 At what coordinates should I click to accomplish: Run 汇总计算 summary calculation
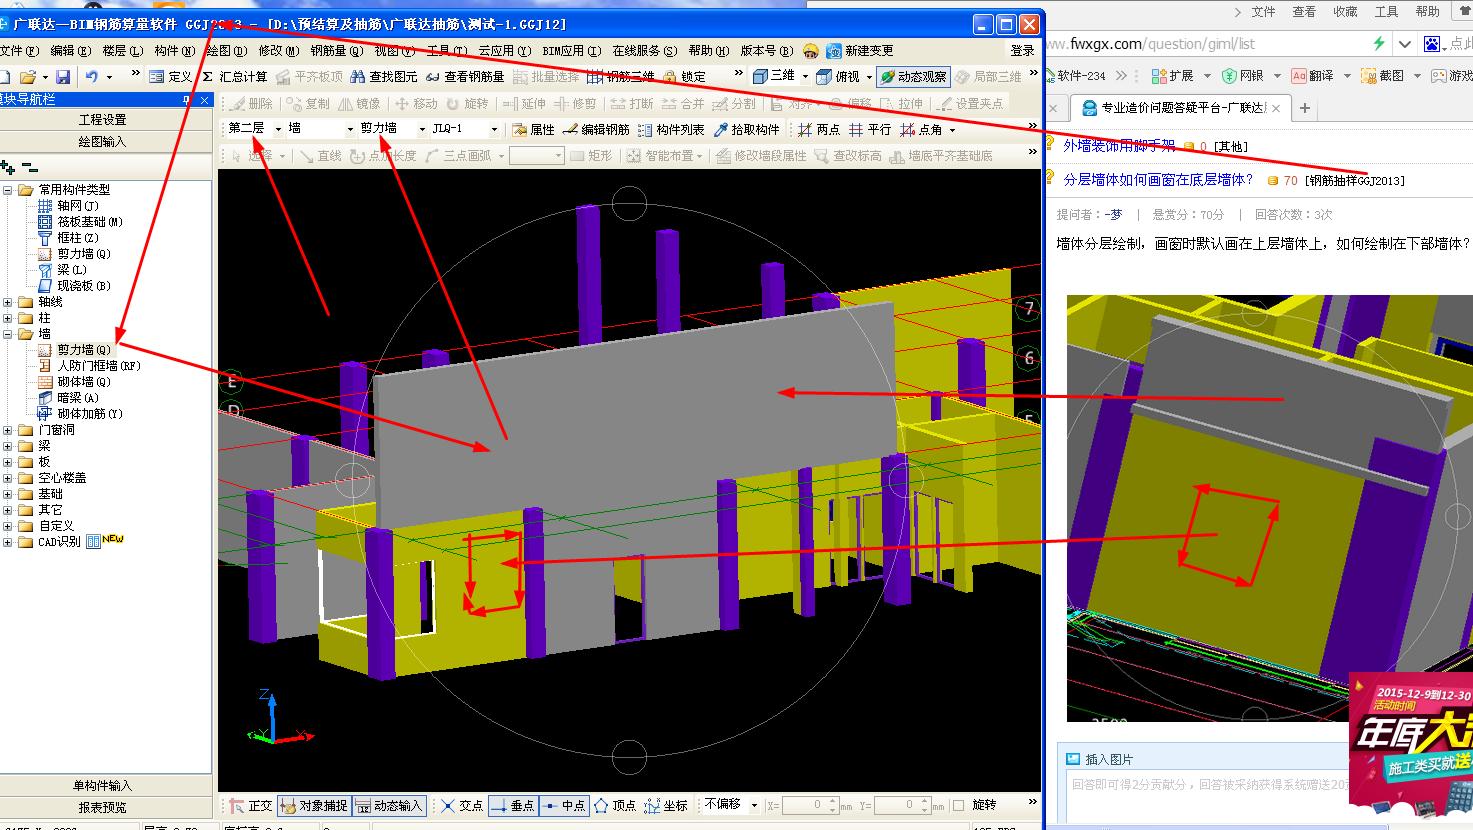point(235,76)
